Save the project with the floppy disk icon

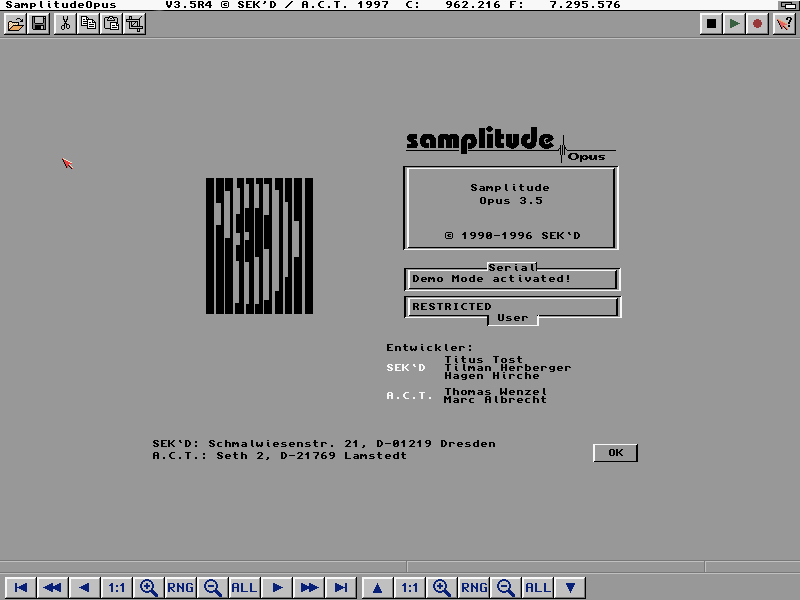[x=39, y=24]
